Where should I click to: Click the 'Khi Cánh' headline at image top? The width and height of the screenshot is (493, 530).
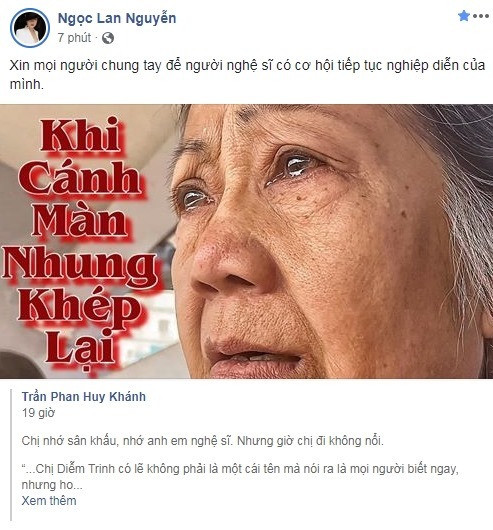pos(80,157)
